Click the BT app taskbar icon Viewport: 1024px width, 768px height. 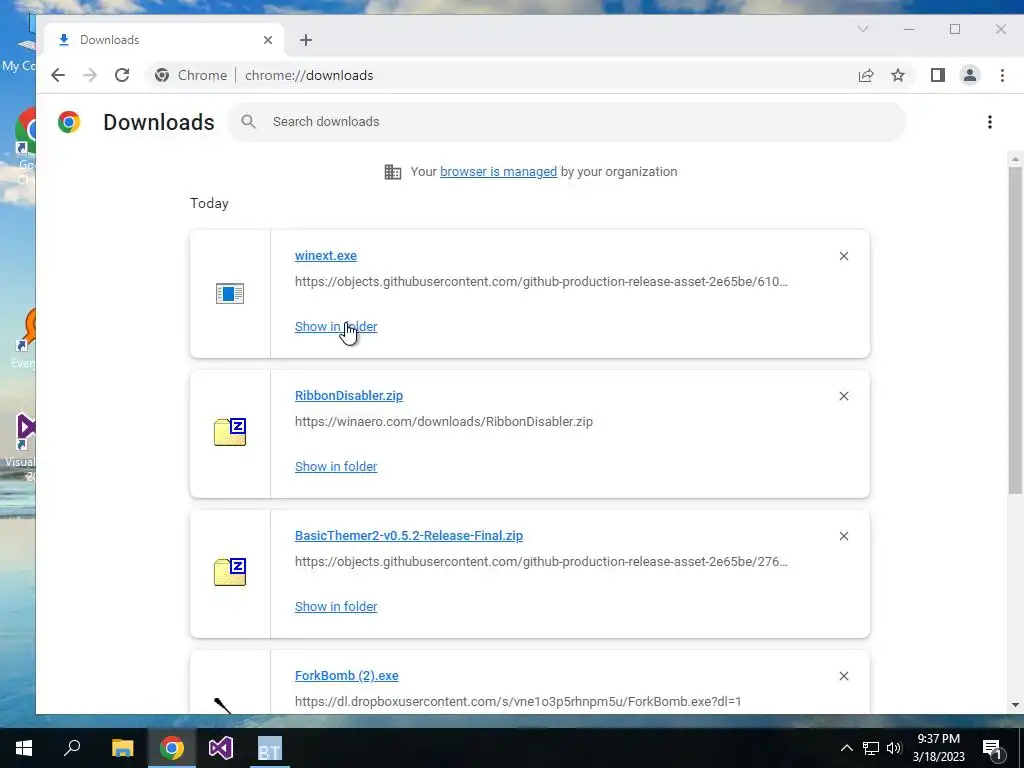tap(270, 748)
